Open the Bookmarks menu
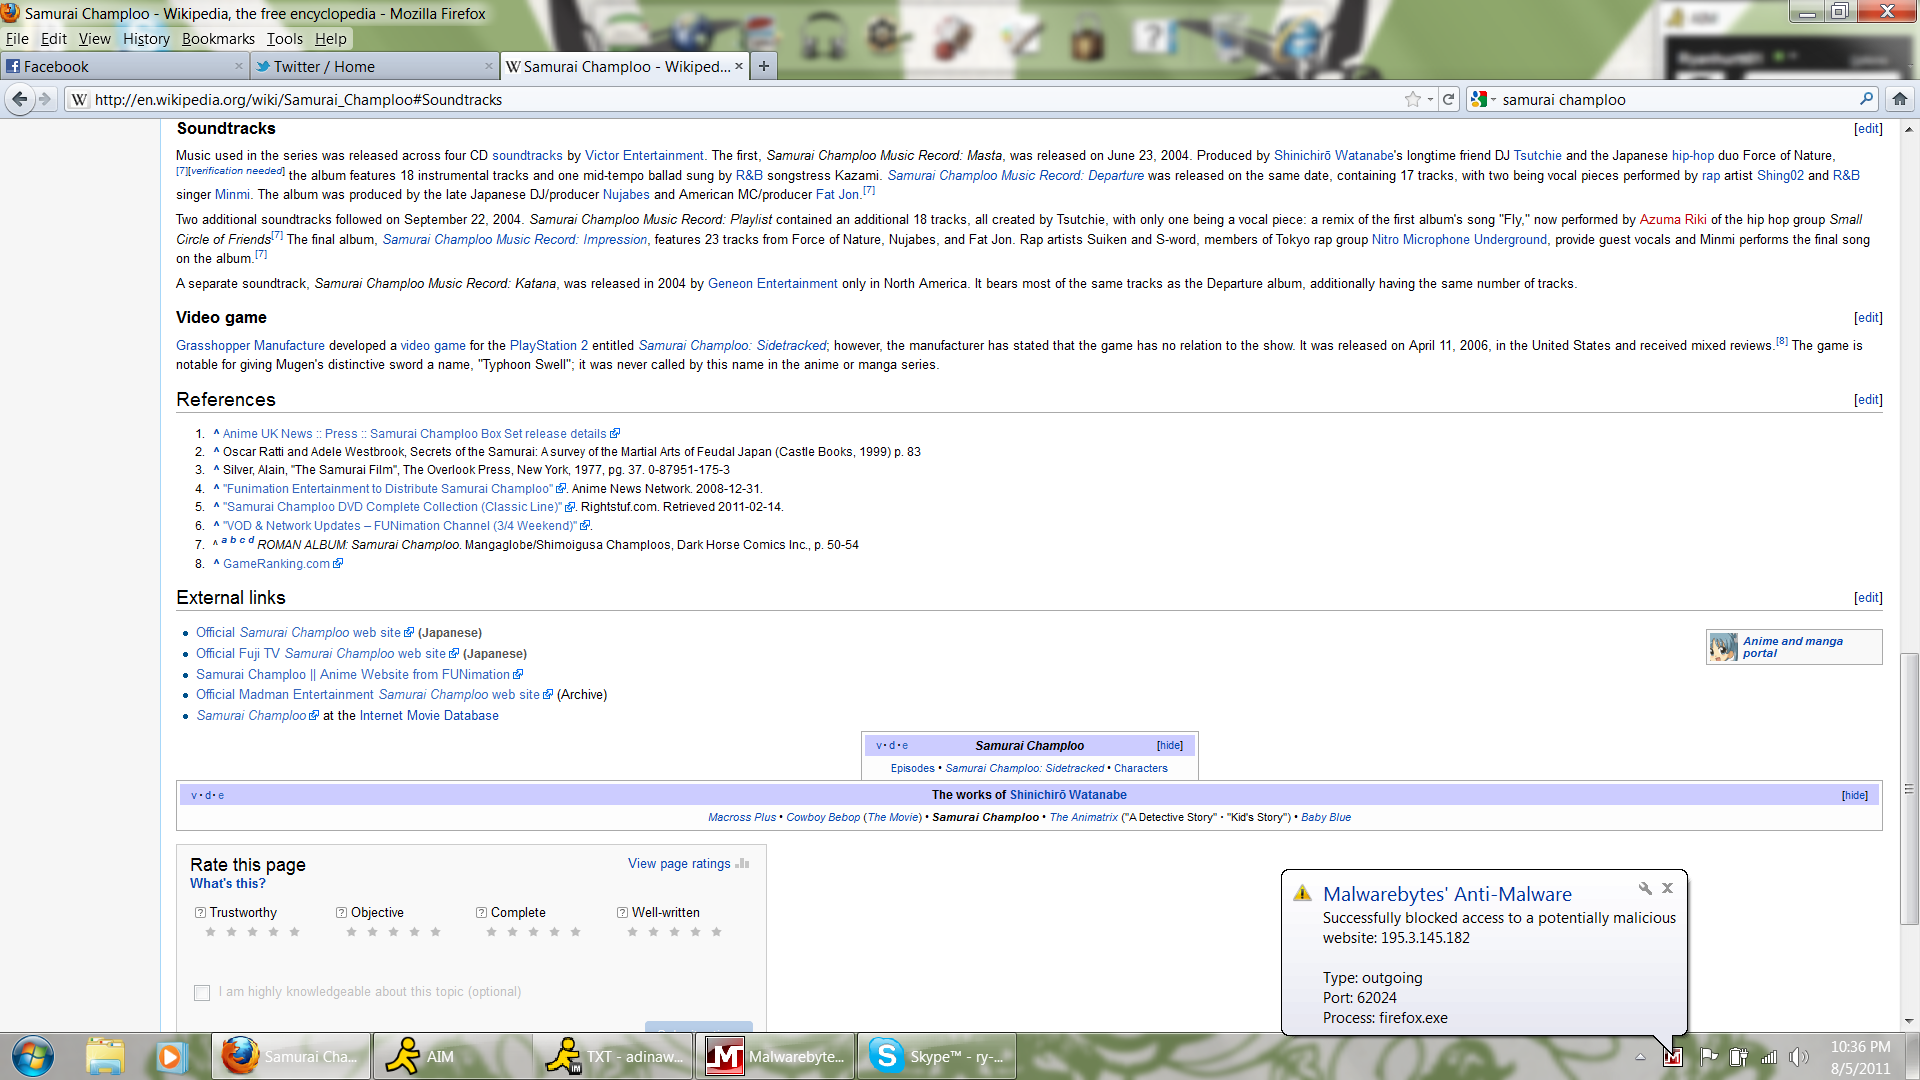The height and width of the screenshot is (1080, 1920). pyautogui.click(x=218, y=38)
